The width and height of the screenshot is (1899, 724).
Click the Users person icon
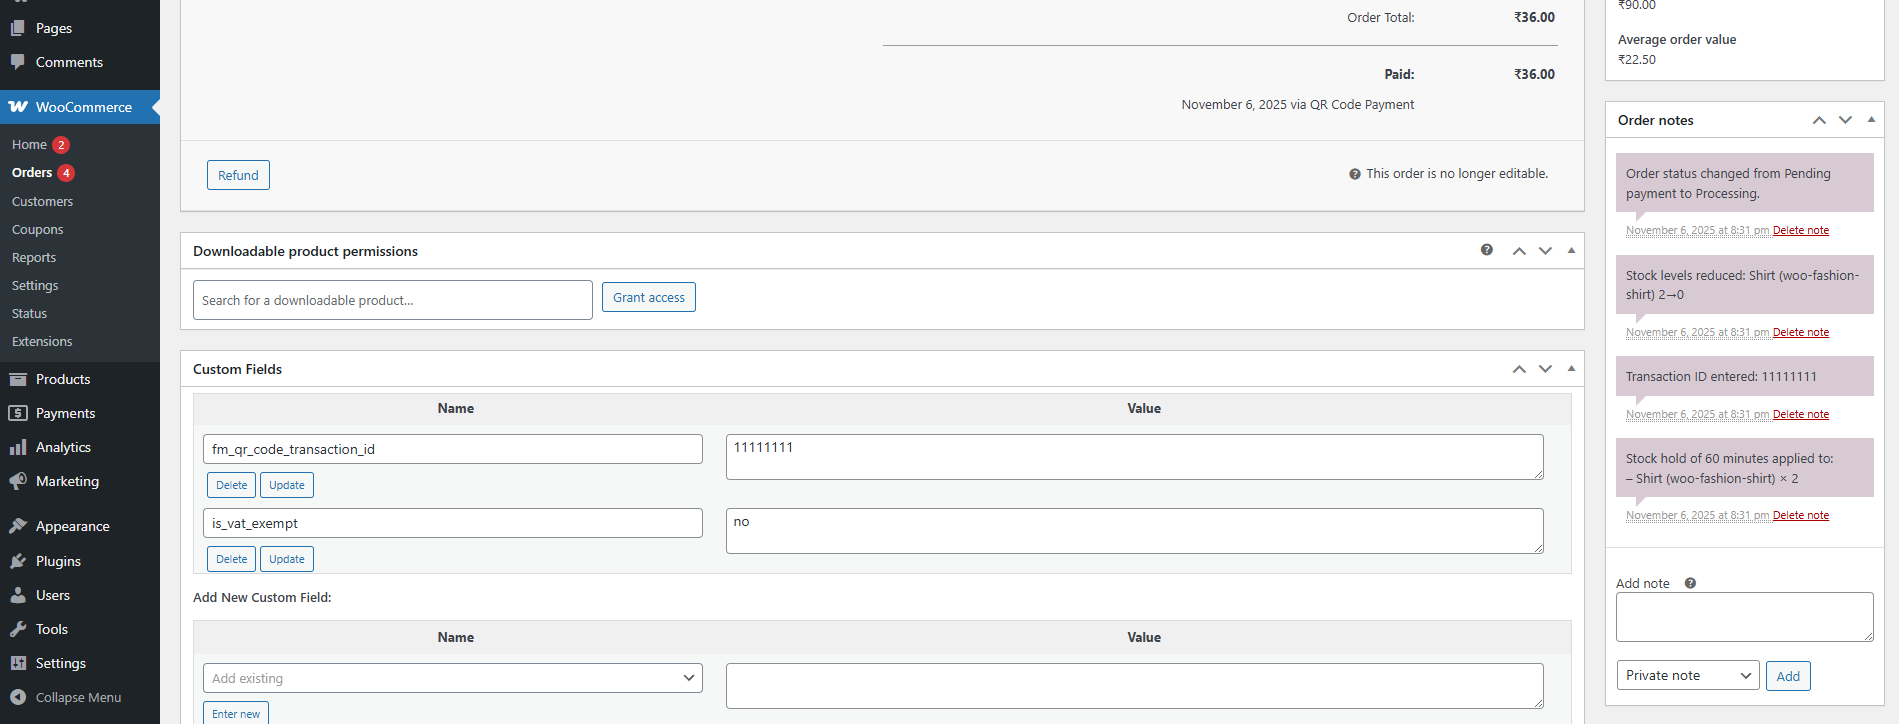[x=18, y=595]
